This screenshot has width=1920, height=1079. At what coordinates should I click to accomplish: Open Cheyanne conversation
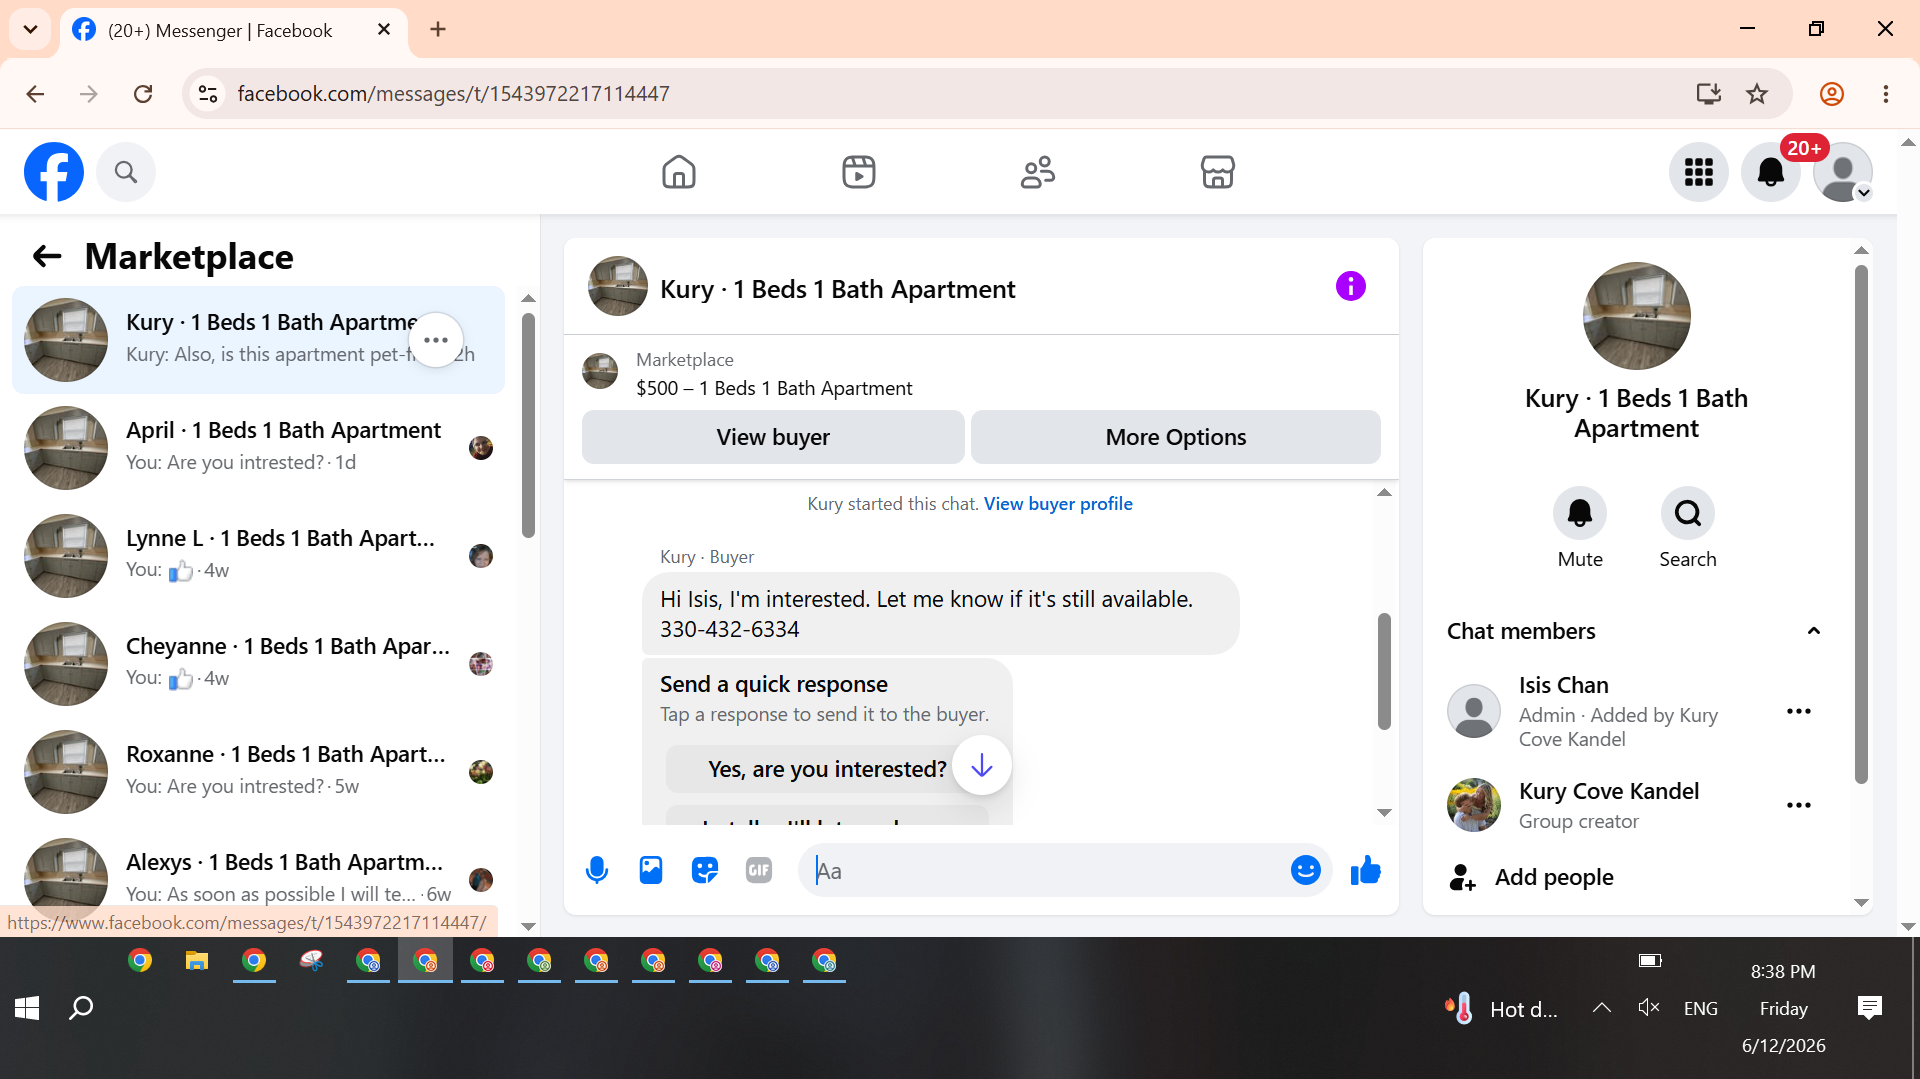(x=258, y=664)
